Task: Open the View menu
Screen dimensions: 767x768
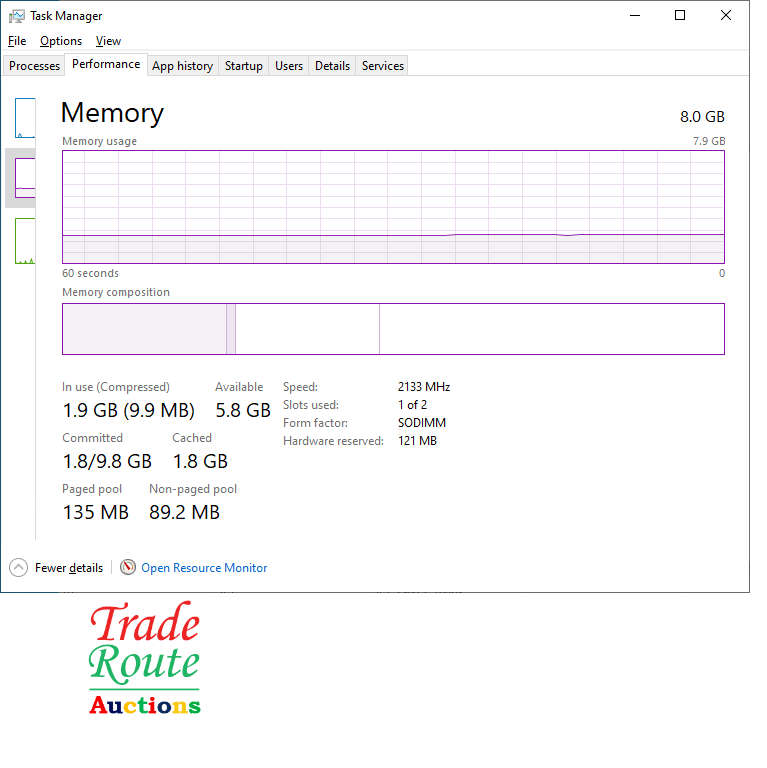Action: [108, 41]
